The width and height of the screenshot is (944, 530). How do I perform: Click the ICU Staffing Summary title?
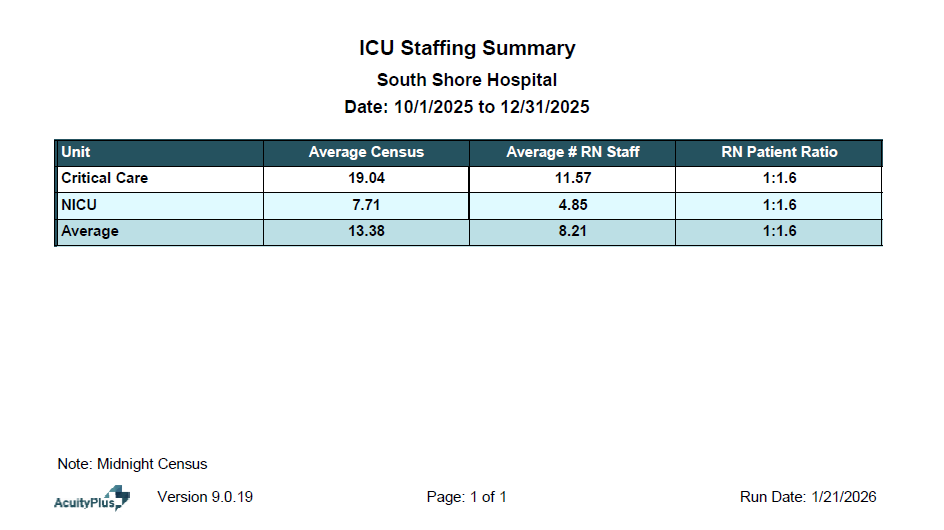pyautogui.click(x=467, y=48)
